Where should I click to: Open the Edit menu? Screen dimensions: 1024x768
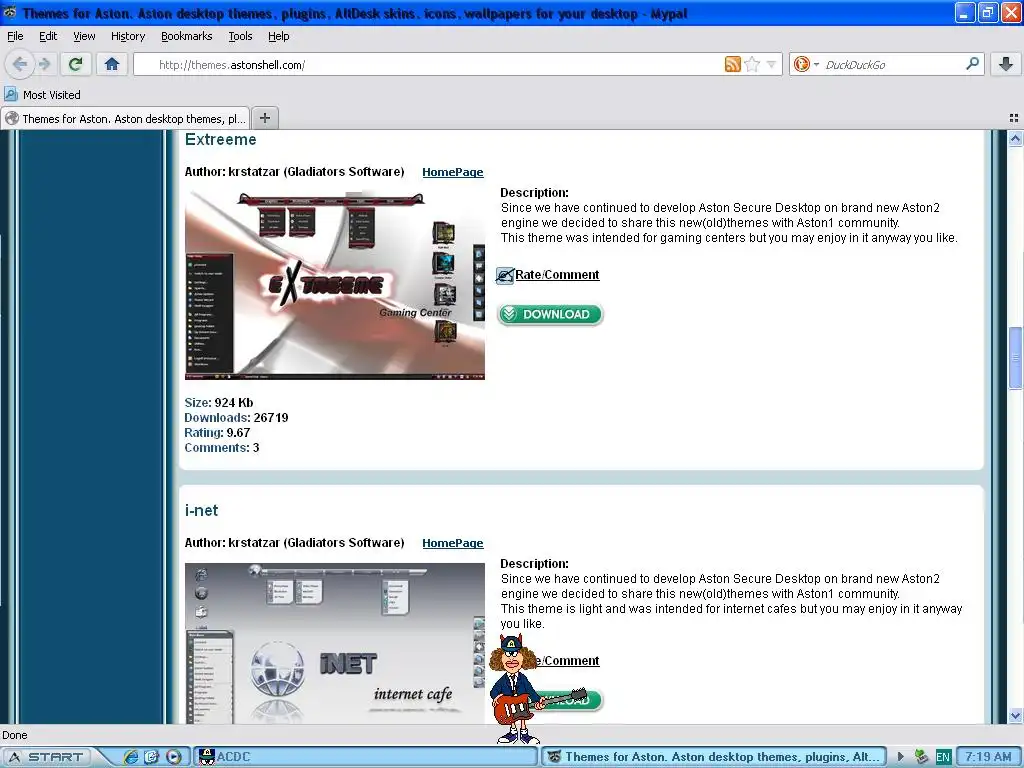[48, 37]
